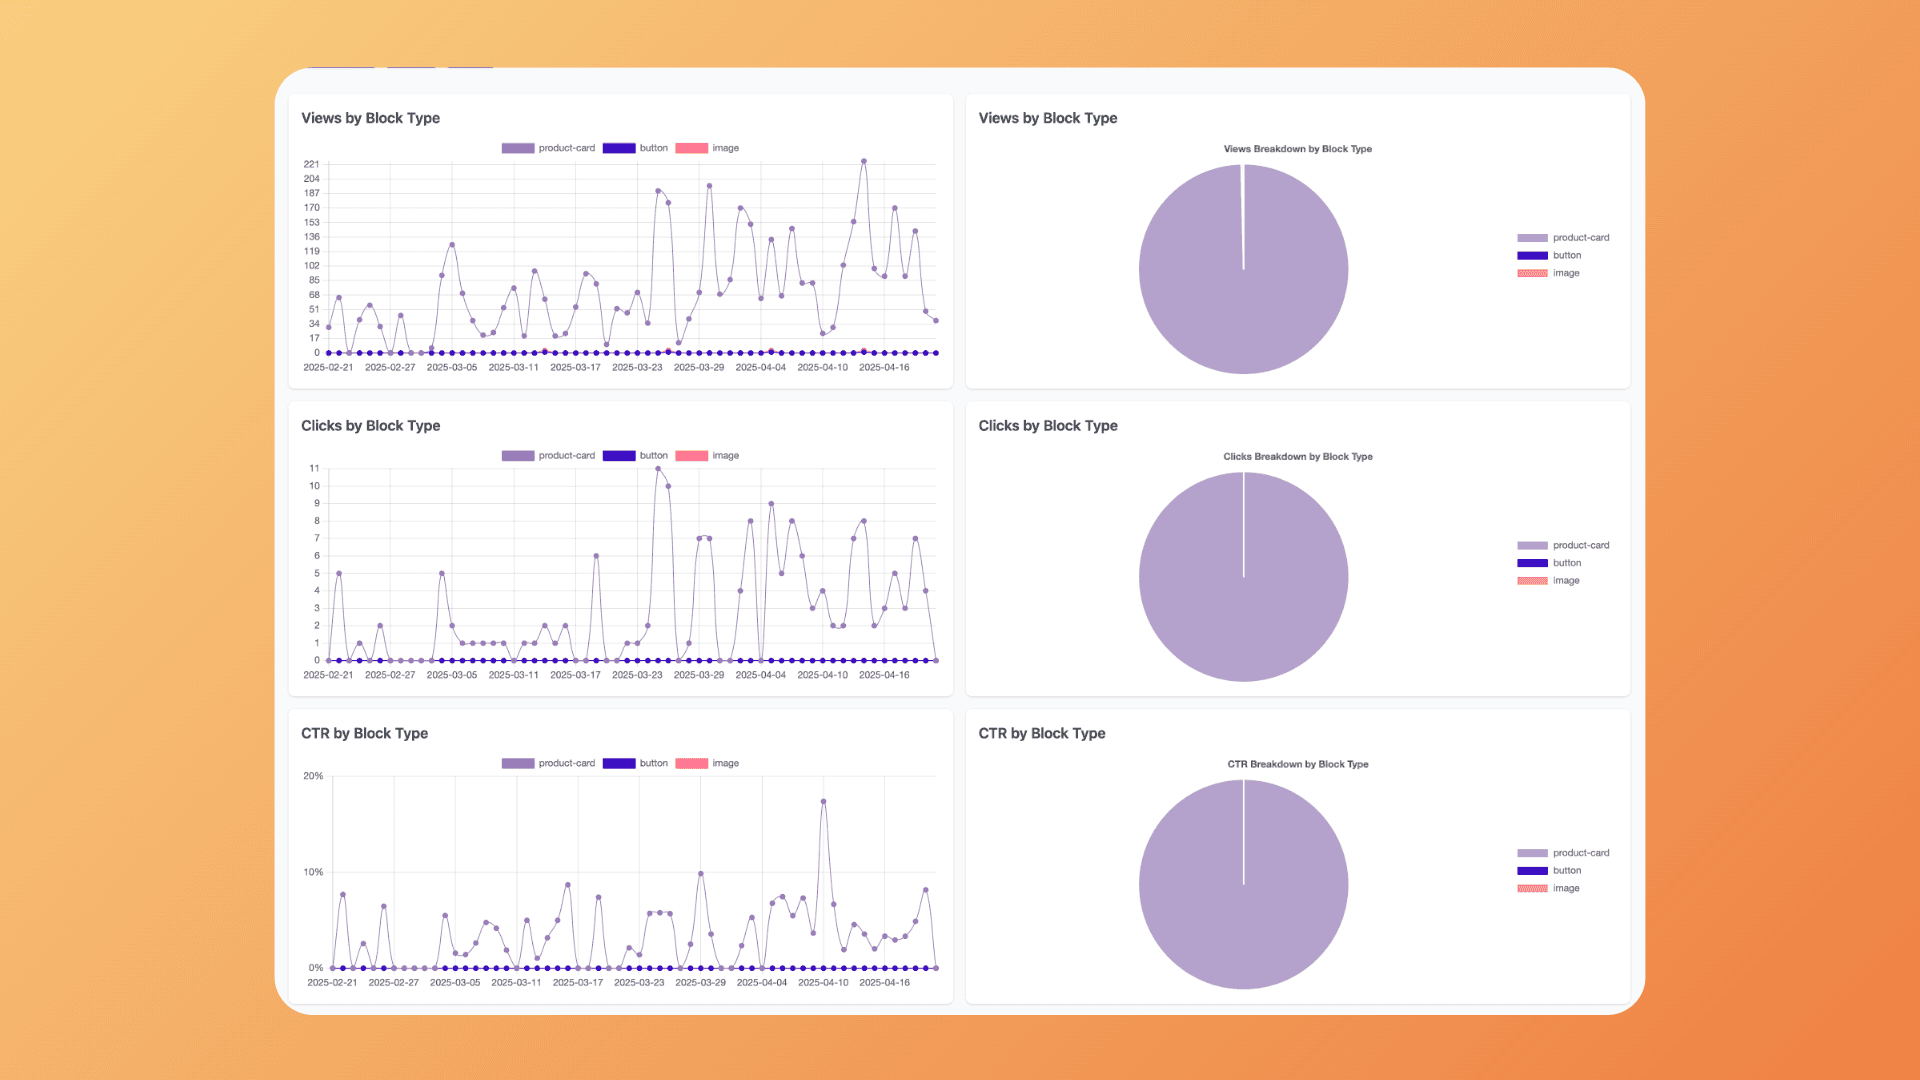Screen dimensions: 1920x1080
Task: Click the Clicks by Block Type heading
Action: (371, 425)
